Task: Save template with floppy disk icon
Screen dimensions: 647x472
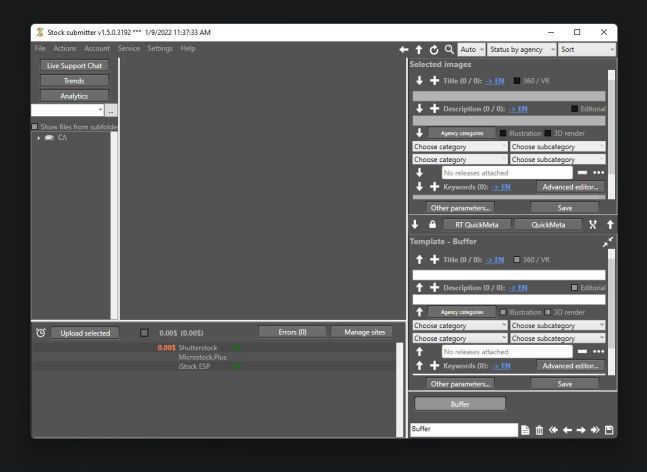Action: coord(609,430)
